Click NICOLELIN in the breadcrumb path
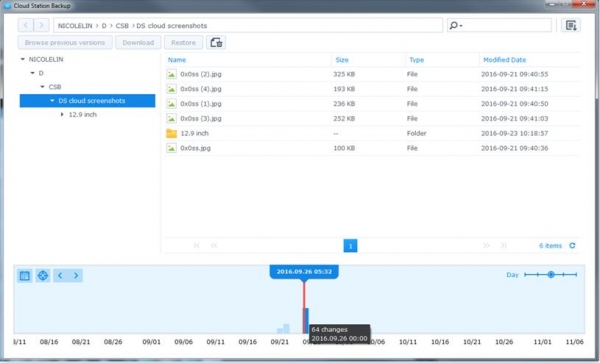The height and width of the screenshot is (363, 600). pyautogui.click(x=75, y=26)
